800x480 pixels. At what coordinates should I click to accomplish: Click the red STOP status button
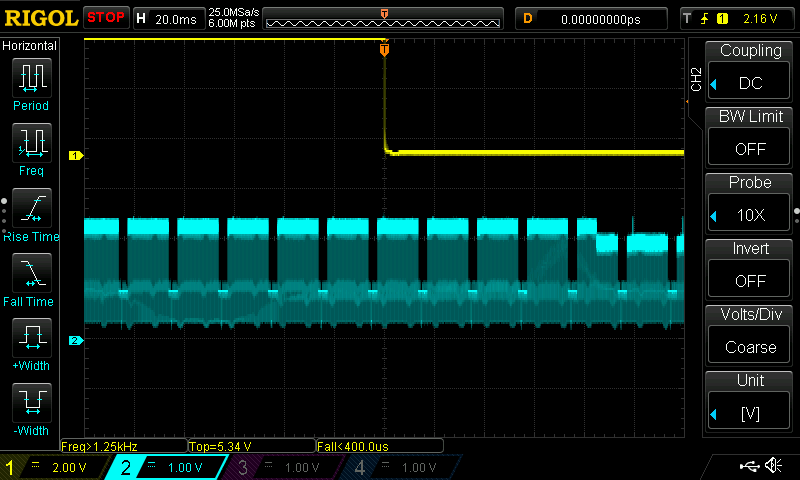[105, 18]
